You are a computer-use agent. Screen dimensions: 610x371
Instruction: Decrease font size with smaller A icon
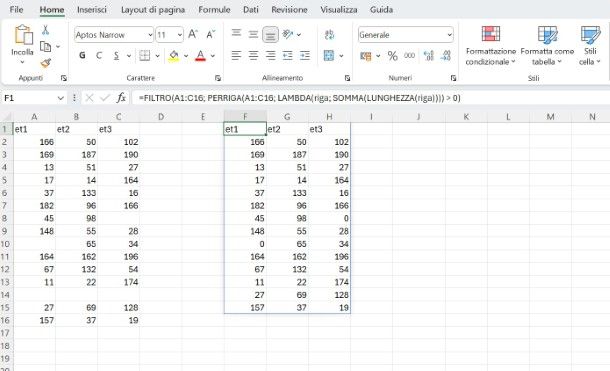pyautogui.click(x=210, y=35)
